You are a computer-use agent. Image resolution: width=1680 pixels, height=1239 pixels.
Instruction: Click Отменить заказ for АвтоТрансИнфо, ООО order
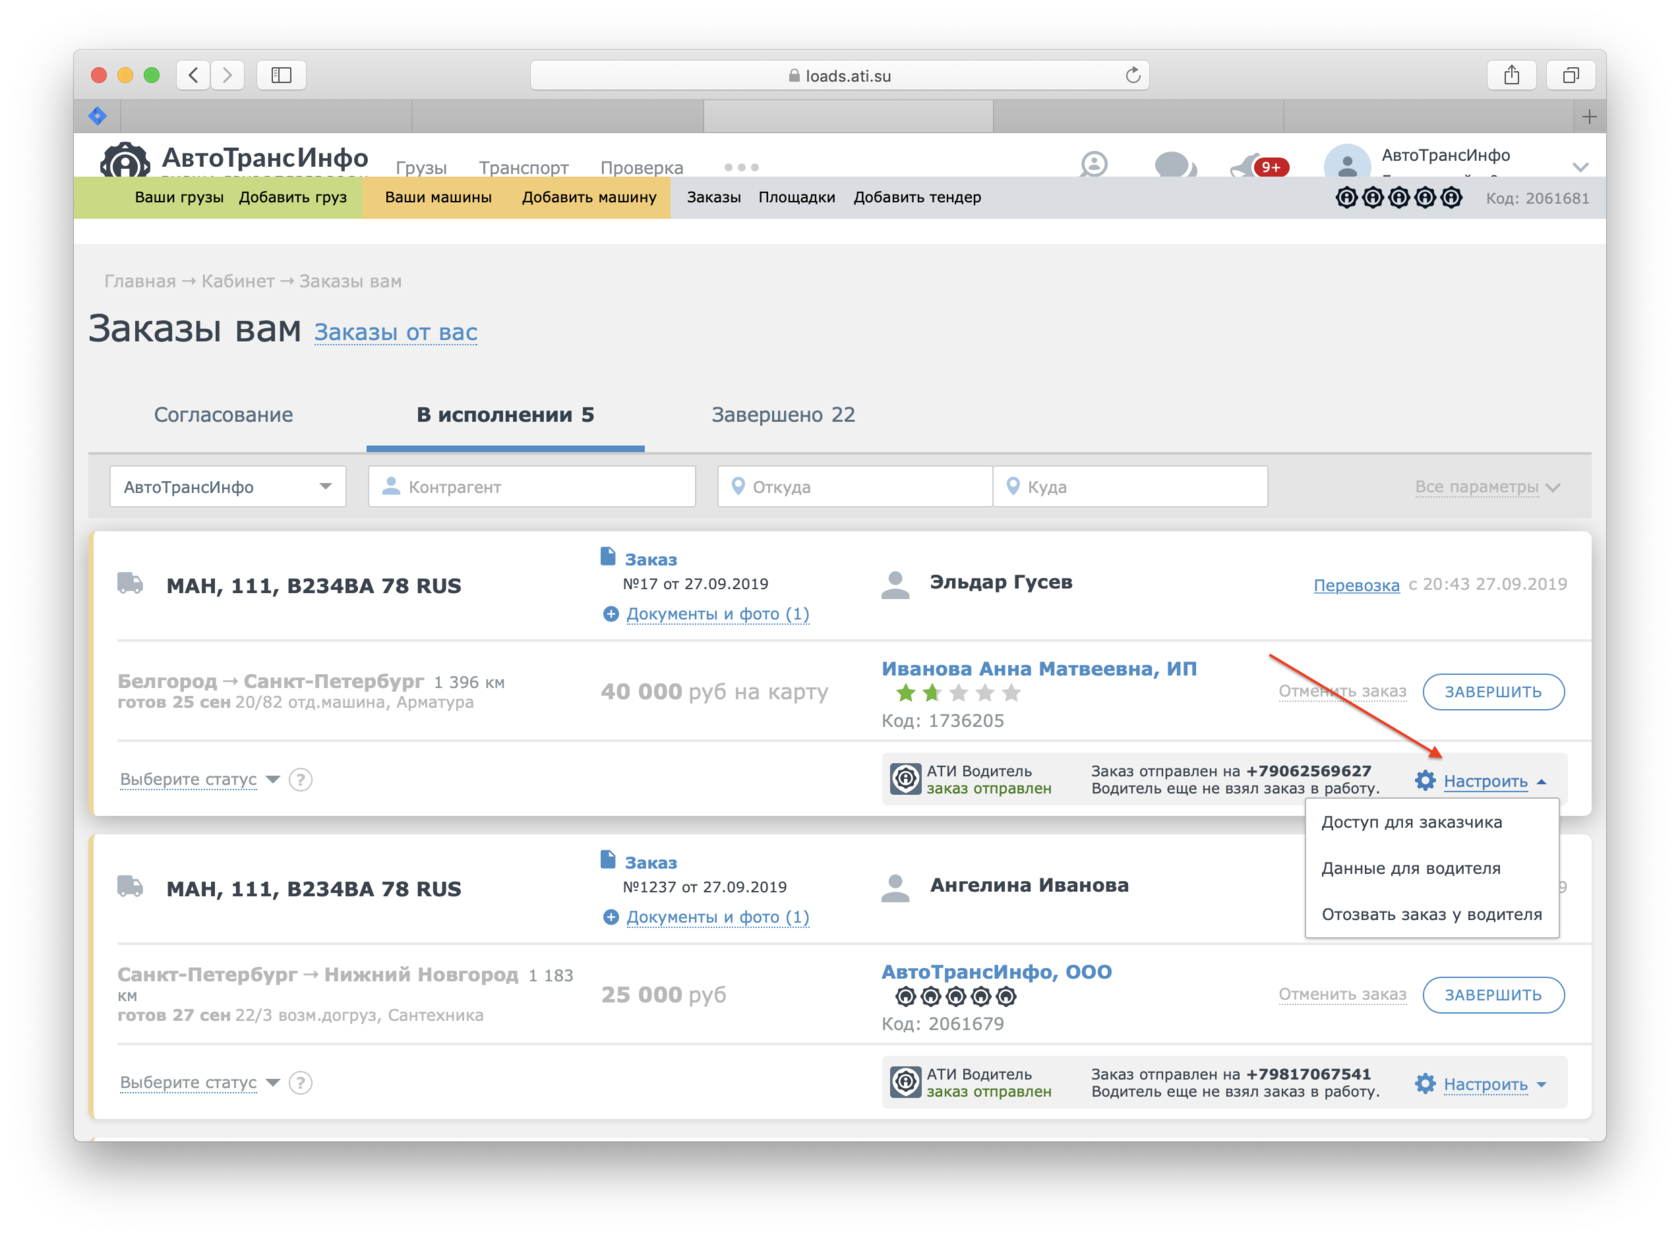(x=1342, y=995)
